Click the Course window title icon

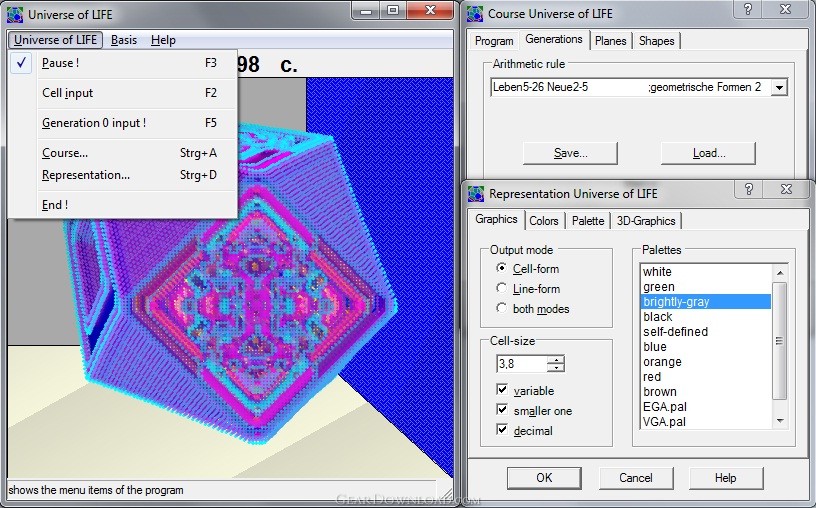[x=474, y=13]
